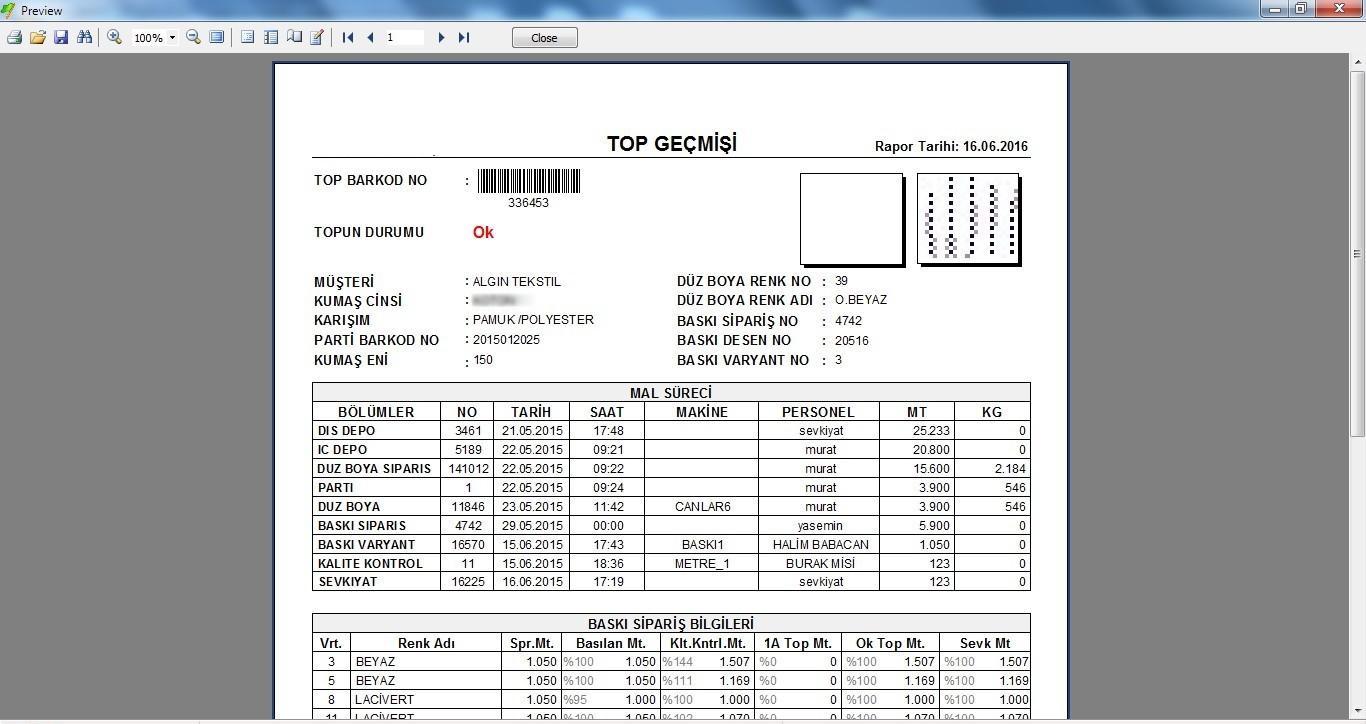The width and height of the screenshot is (1366, 724).
Task: Click the color name "O.BEYAZ"
Action: 861,300
